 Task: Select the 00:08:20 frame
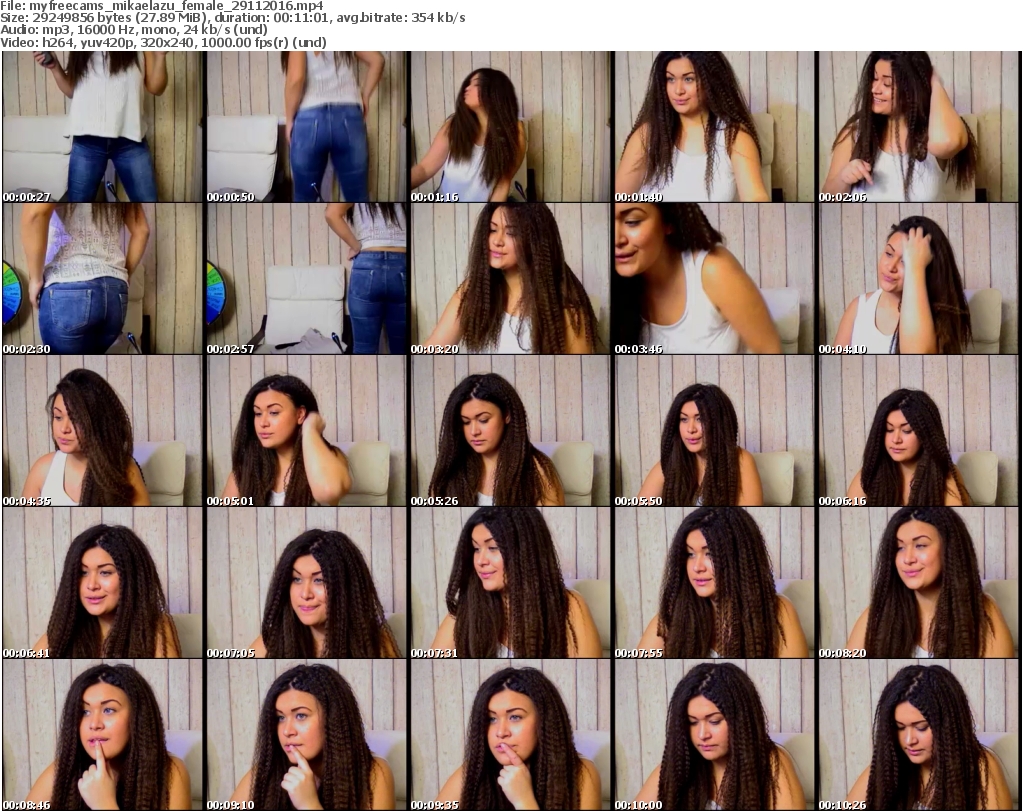pyautogui.click(x=918, y=583)
